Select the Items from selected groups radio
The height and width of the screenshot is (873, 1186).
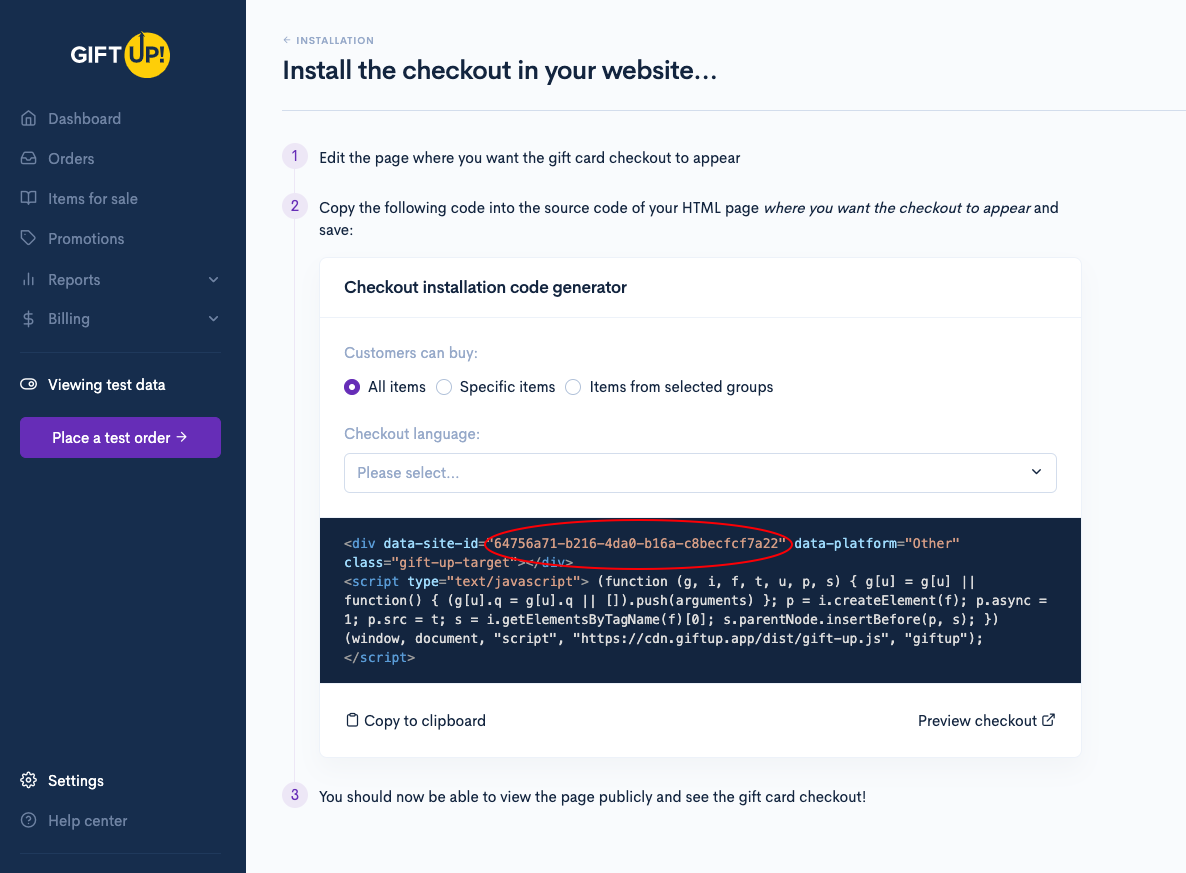(x=573, y=387)
